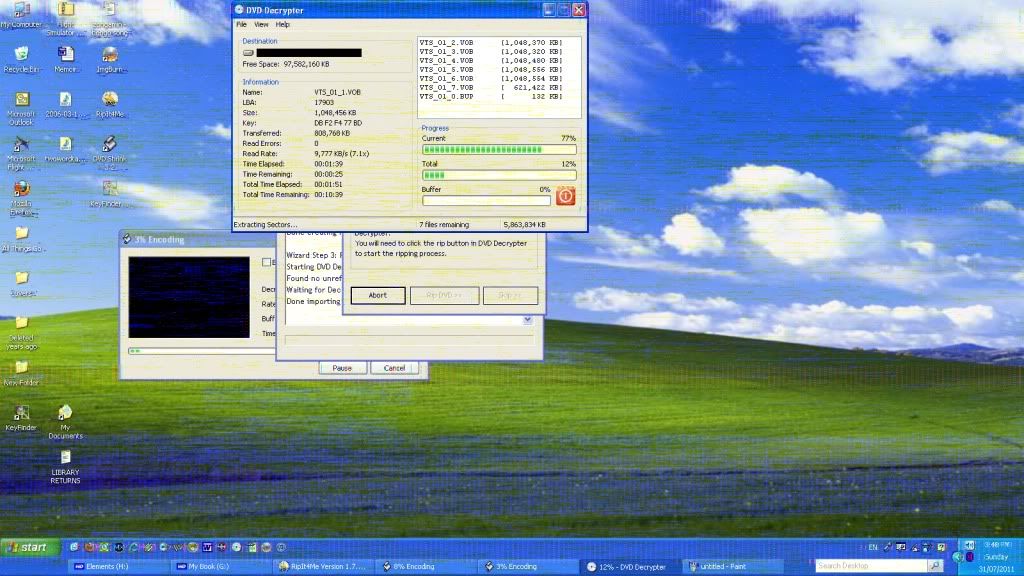The width and height of the screenshot is (1024, 576).
Task: Click the Current progress bar in DVD Decrypter
Action: pyautogui.click(x=499, y=150)
